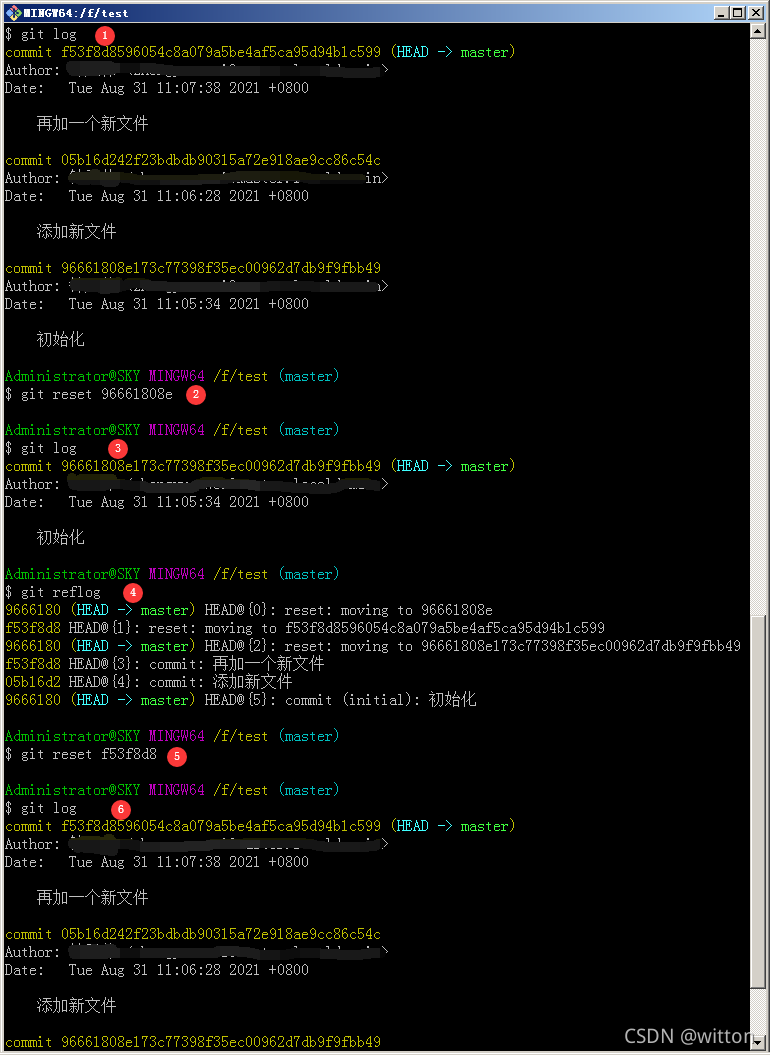770x1055 pixels.
Task: Click the command line 'git reset 96661808e'
Action: coord(88,394)
